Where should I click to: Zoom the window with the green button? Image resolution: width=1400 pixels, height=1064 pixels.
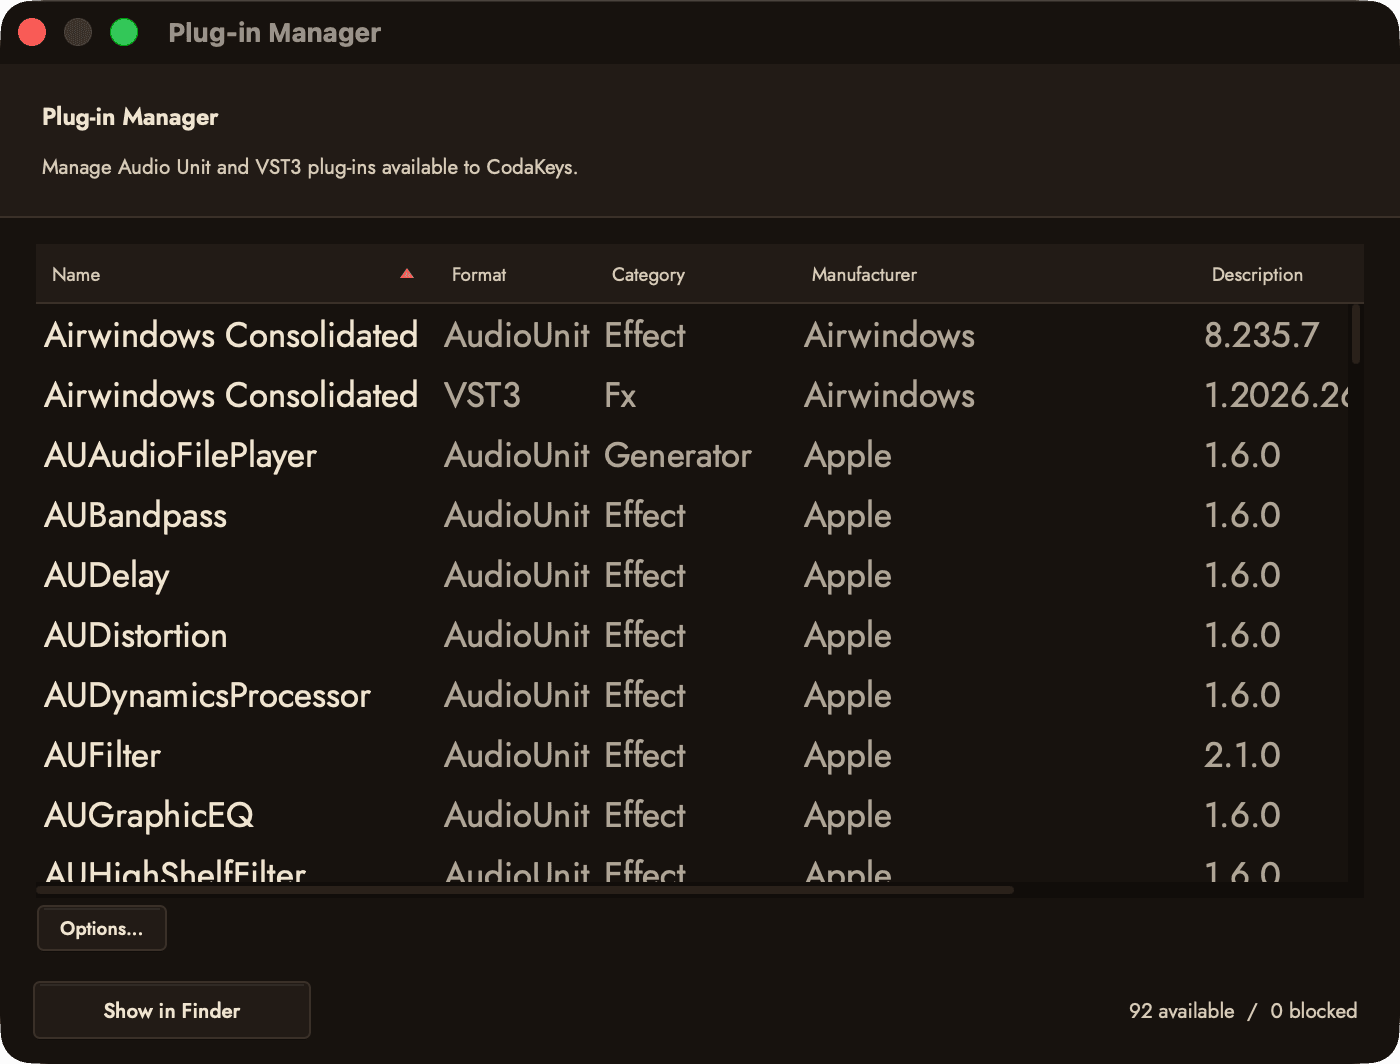(x=124, y=32)
